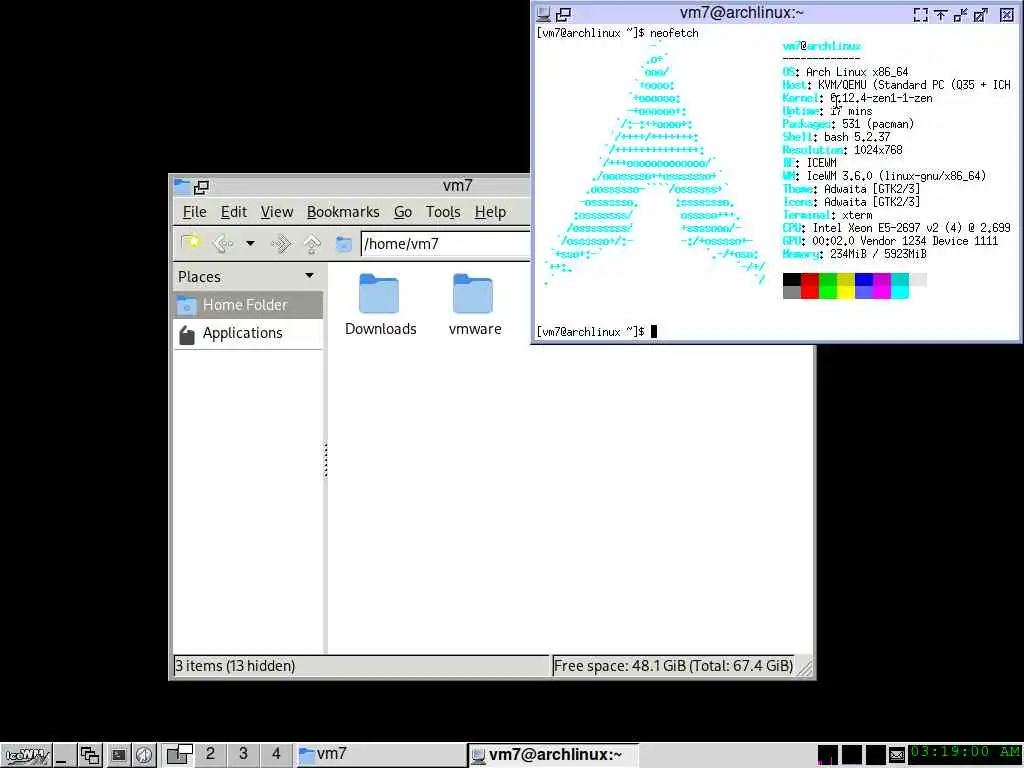
Task: Click the restore icon in vm7 title bar
Action: click(x=201, y=187)
